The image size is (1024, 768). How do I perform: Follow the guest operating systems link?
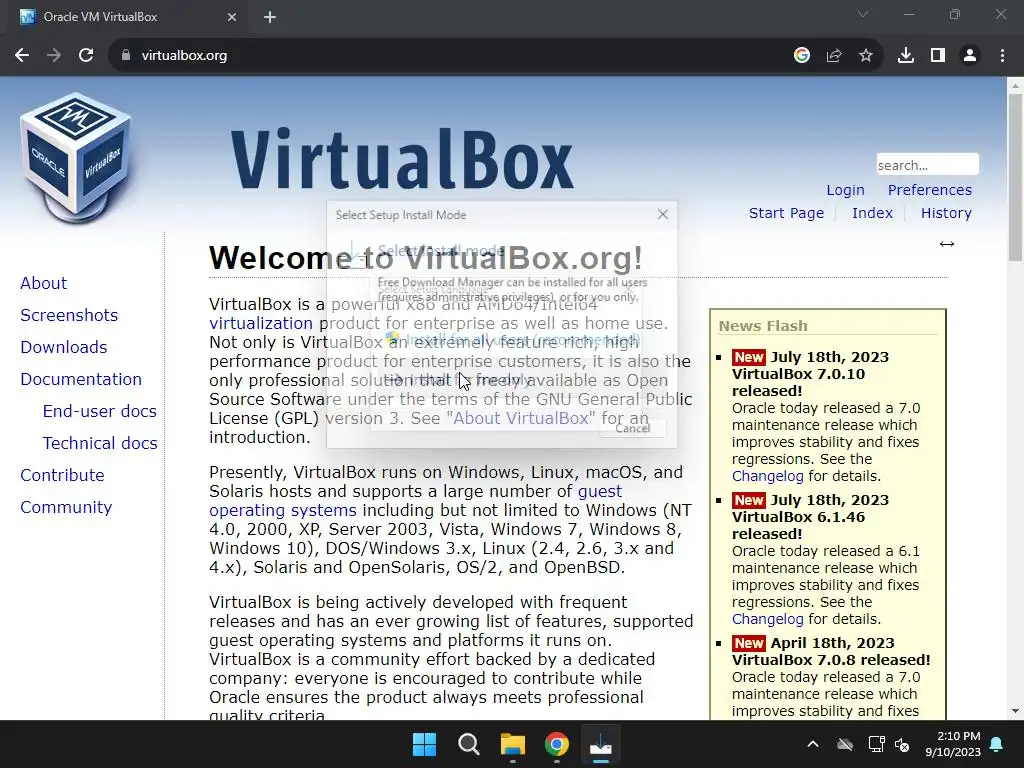[415, 501]
